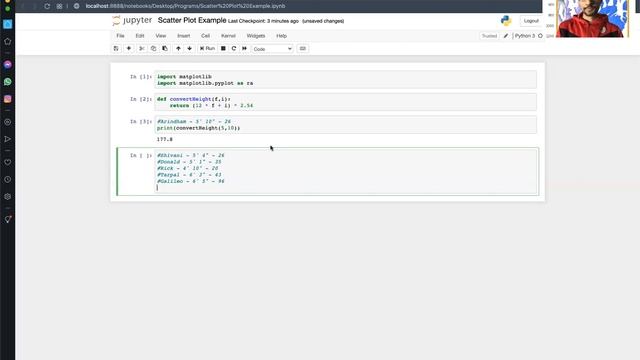The height and width of the screenshot is (360, 640).
Task: Open the command palette keyboard icon
Action: pos(302,49)
